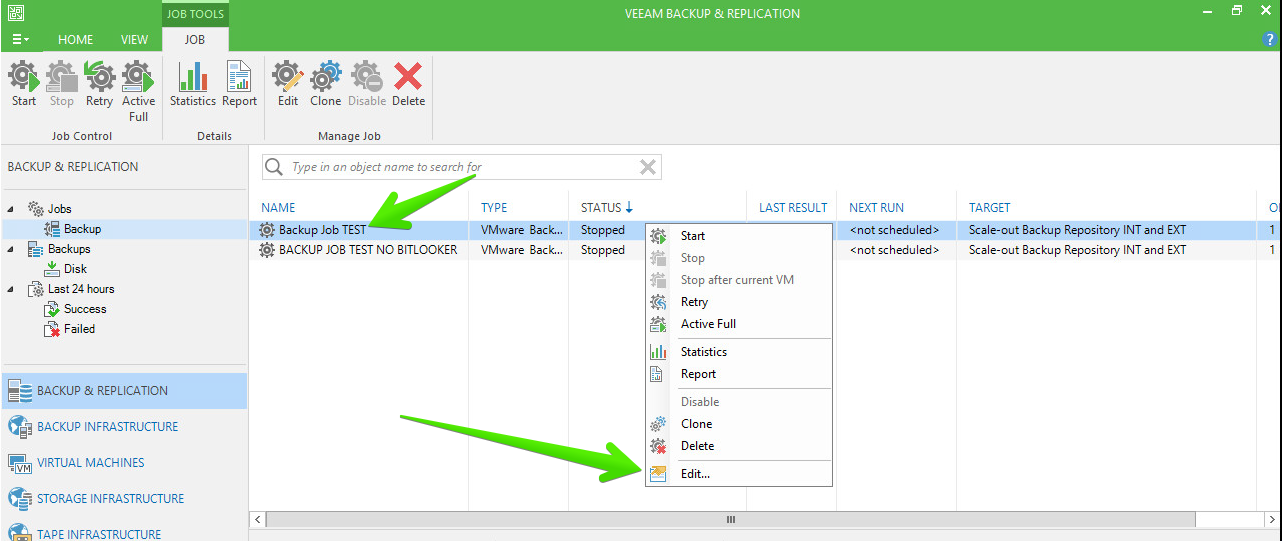
Task: Click the Stop job ribbon icon
Action: 62,83
